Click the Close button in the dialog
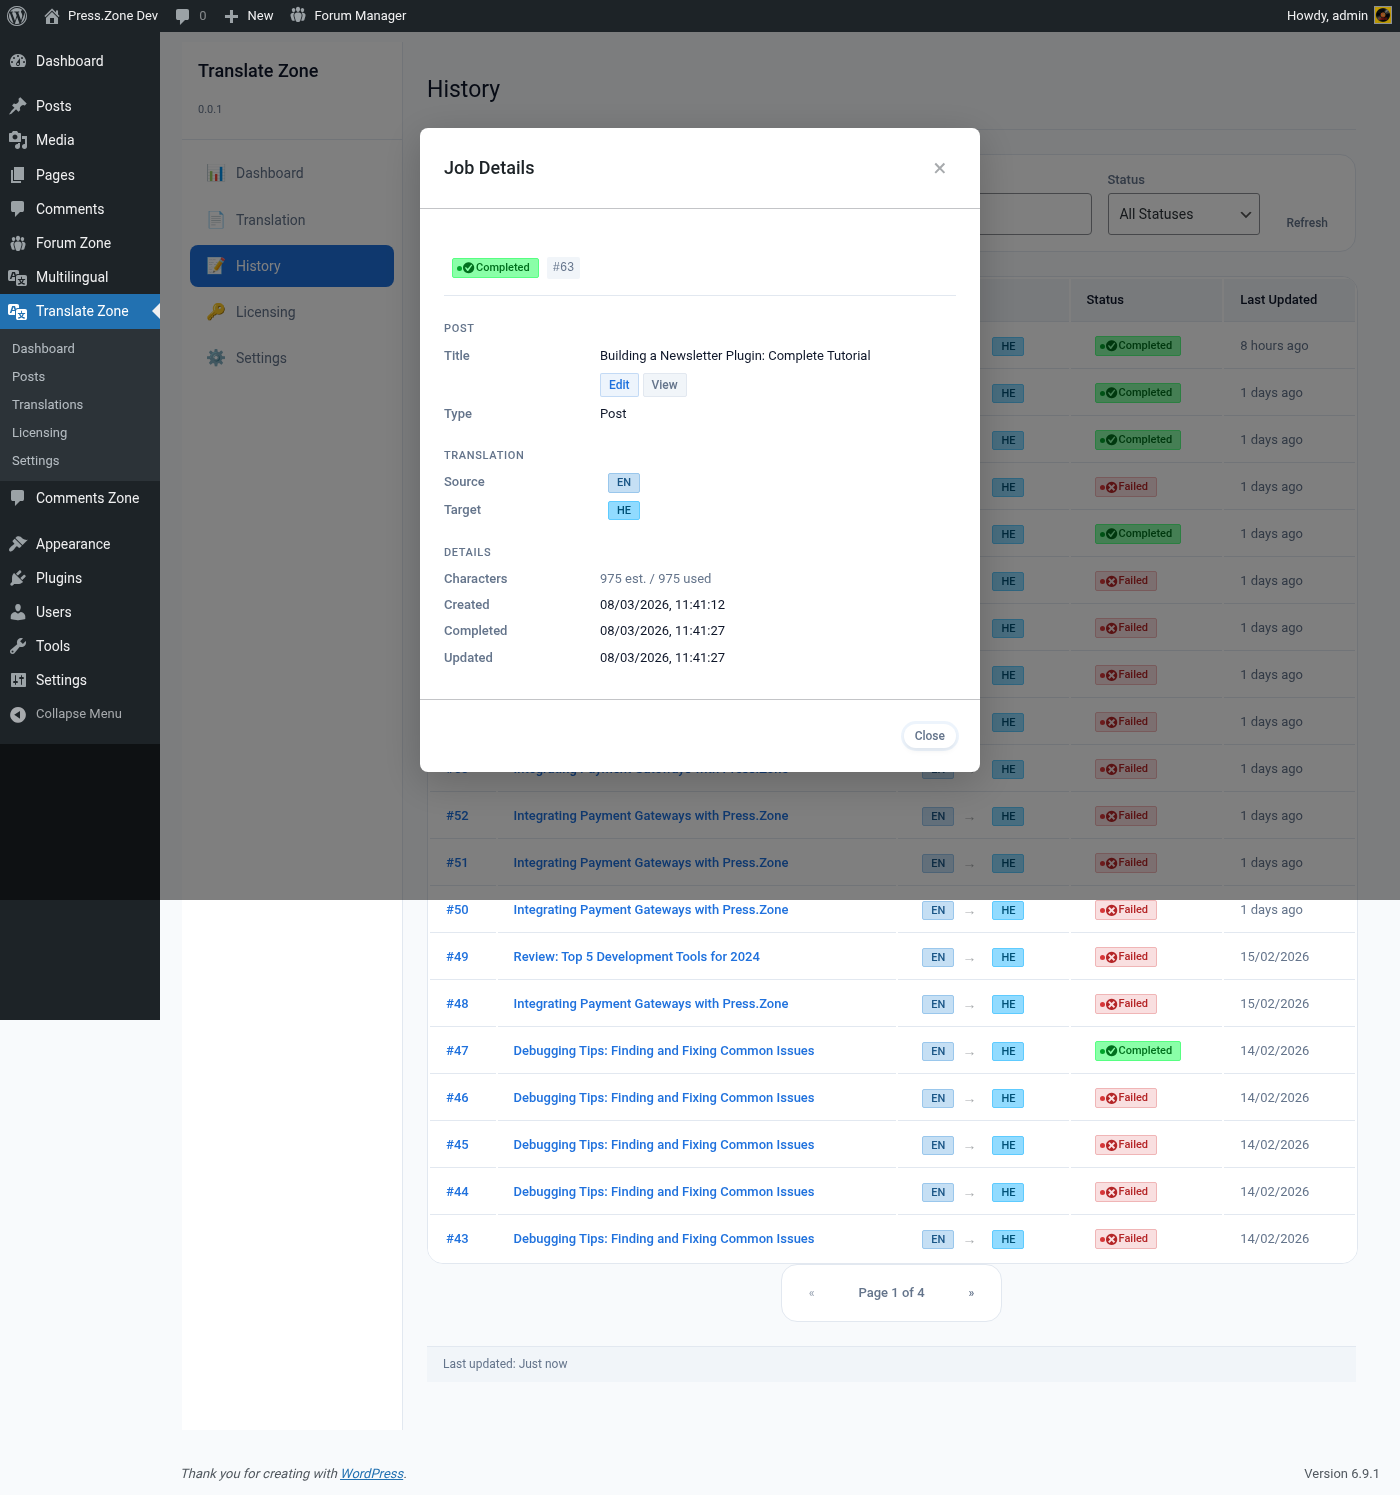 point(930,736)
